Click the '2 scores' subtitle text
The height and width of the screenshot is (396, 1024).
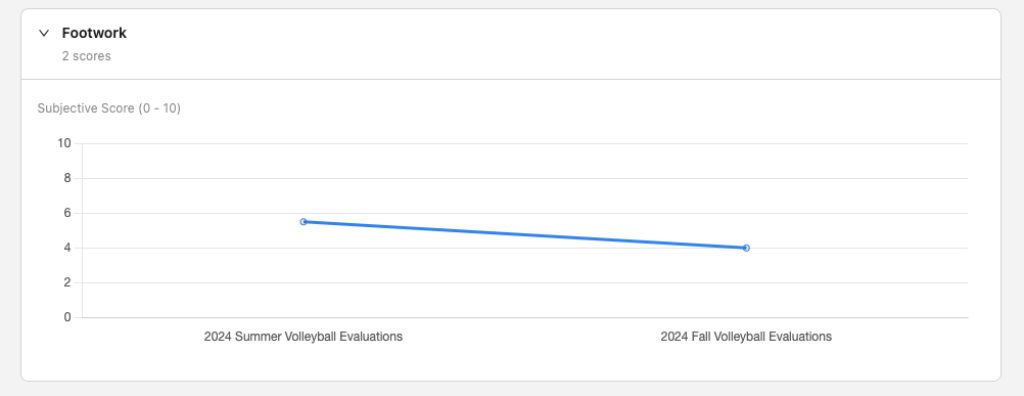click(x=86, y=56)
